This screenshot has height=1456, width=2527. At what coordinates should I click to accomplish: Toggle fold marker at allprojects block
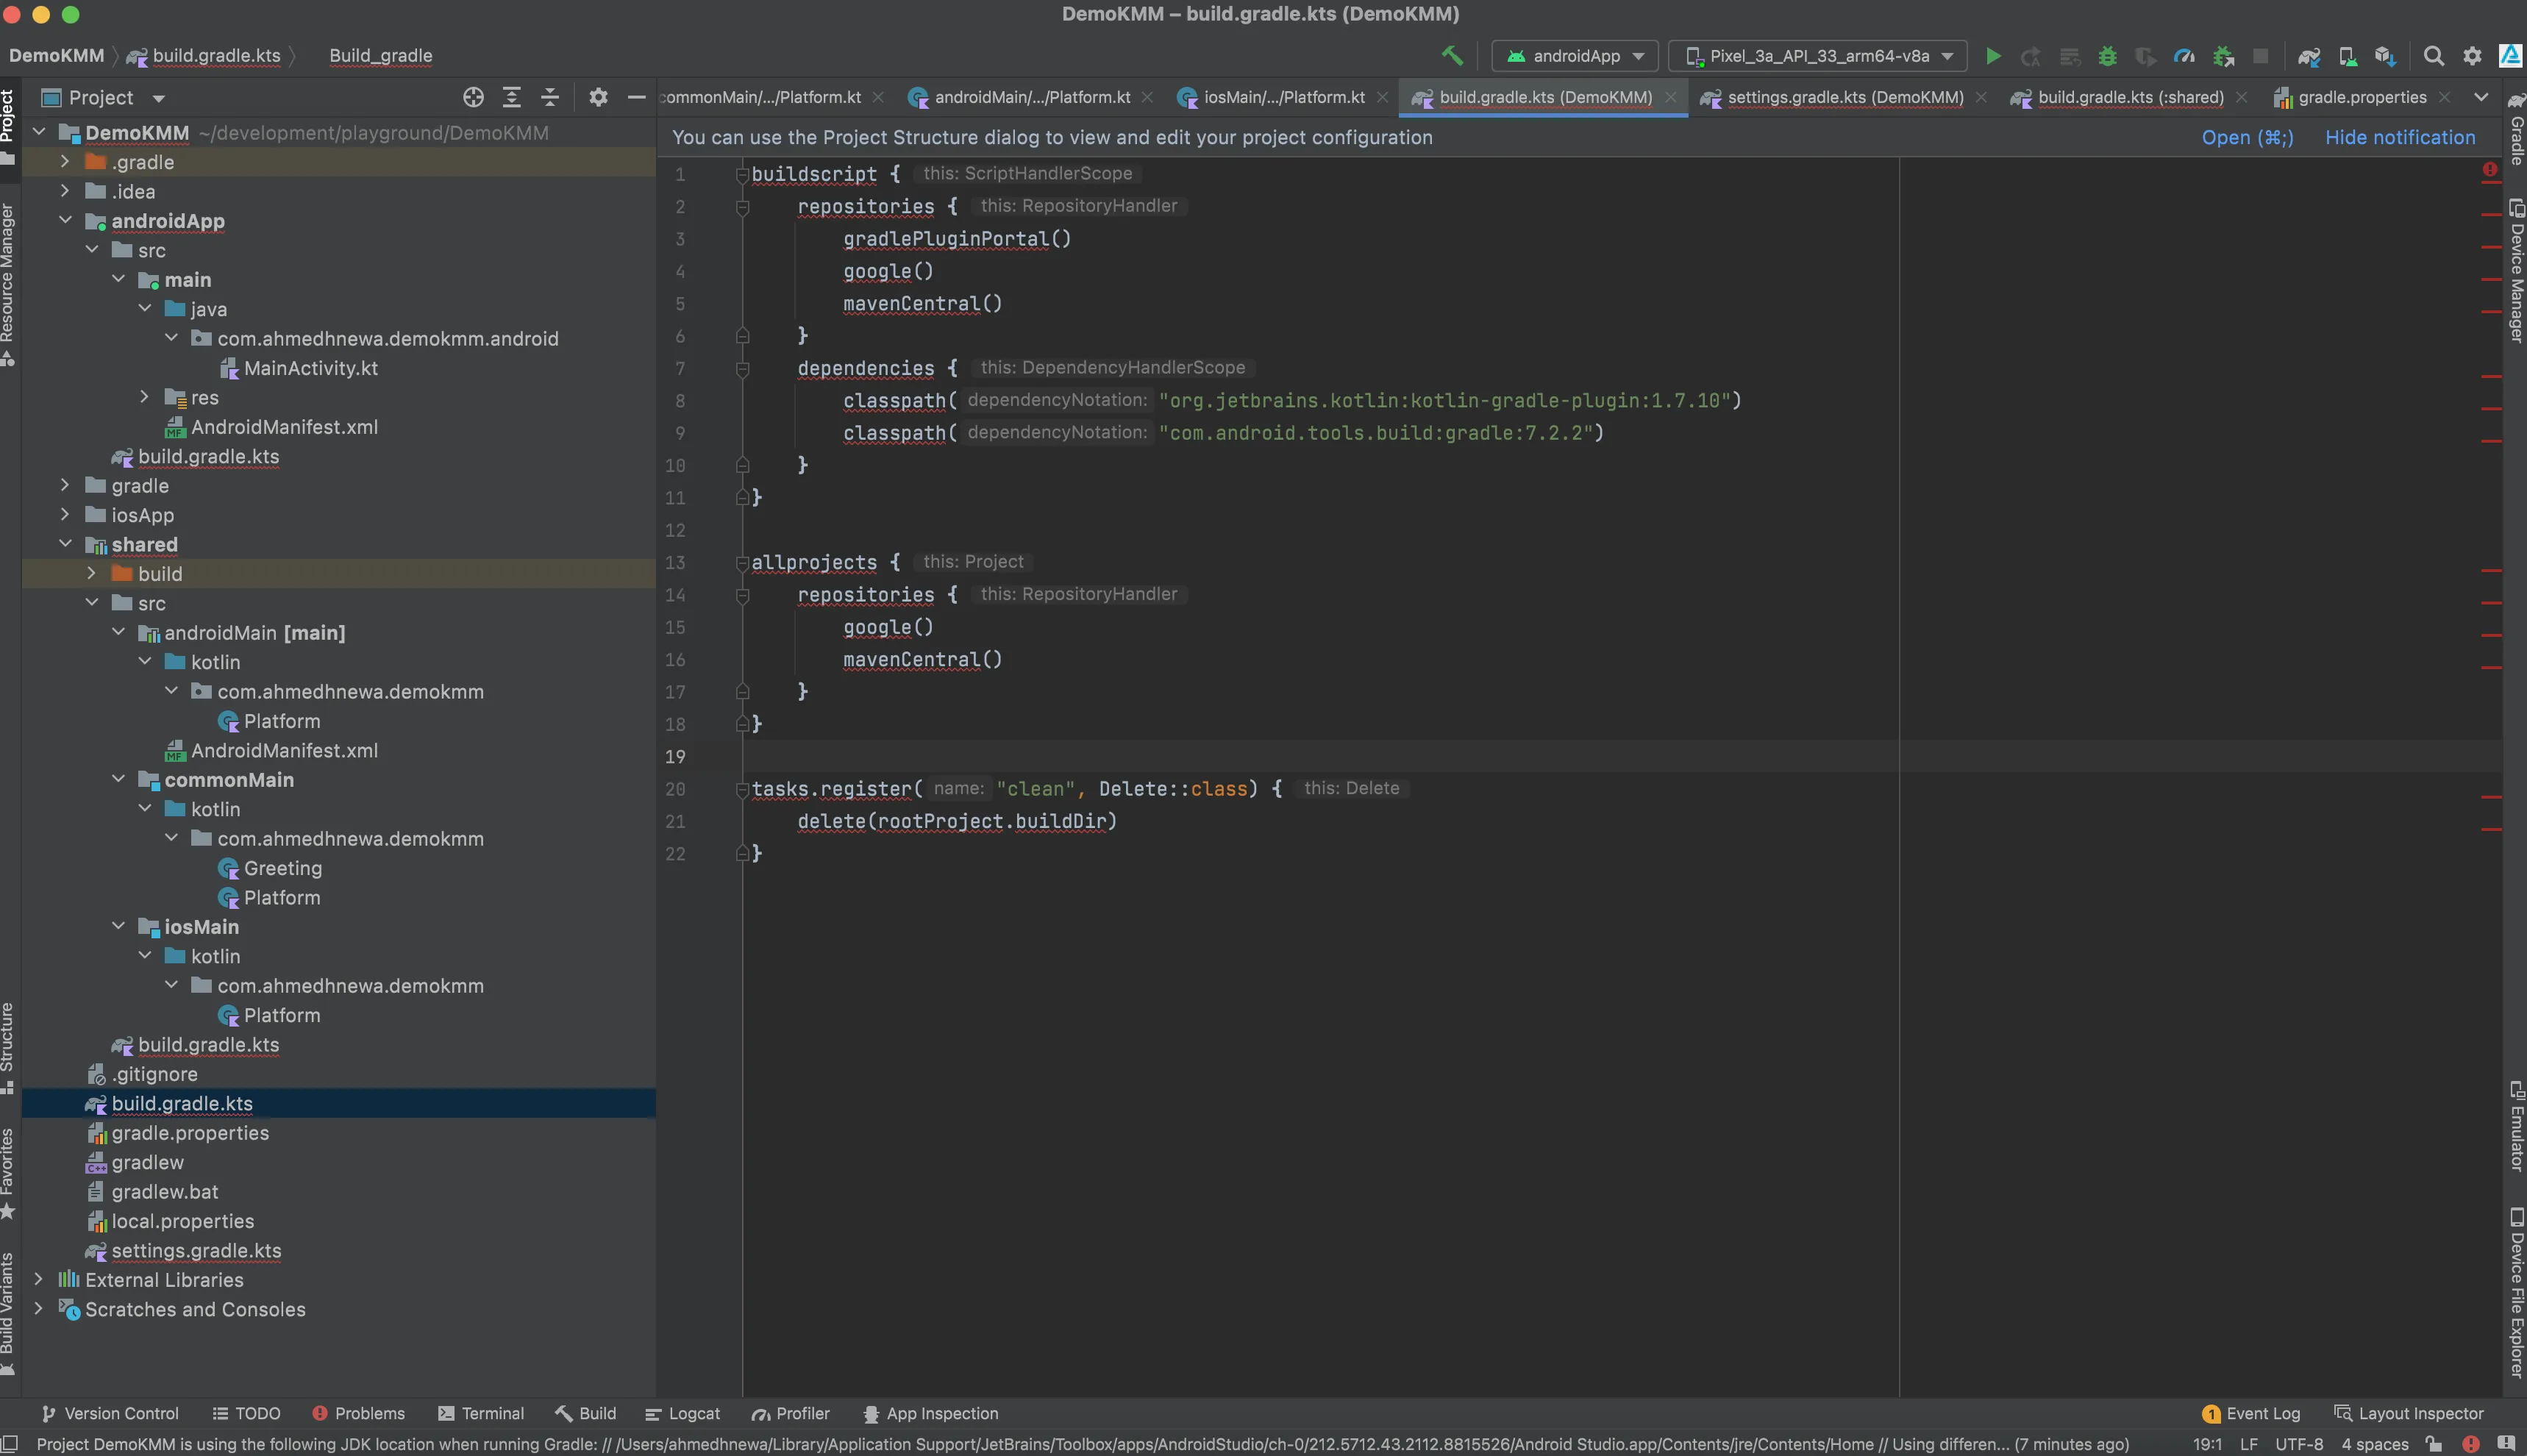[742, 563]
